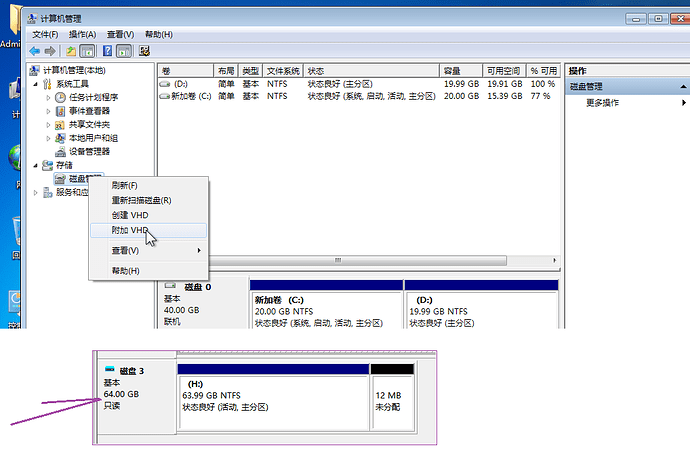690x454 pixels.
Task: Choose Attach VHD (附加 VHD) from context menu
Action: (130, 230)
